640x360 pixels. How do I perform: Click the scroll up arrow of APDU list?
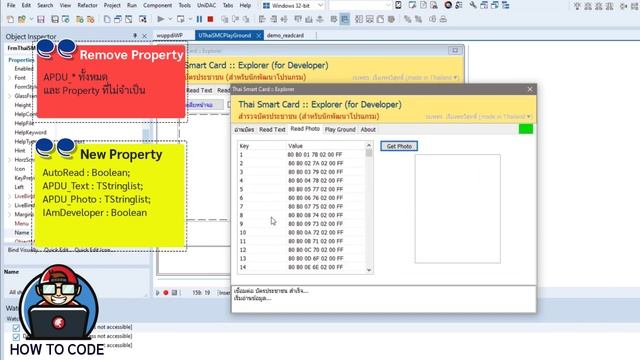point(369,145)
